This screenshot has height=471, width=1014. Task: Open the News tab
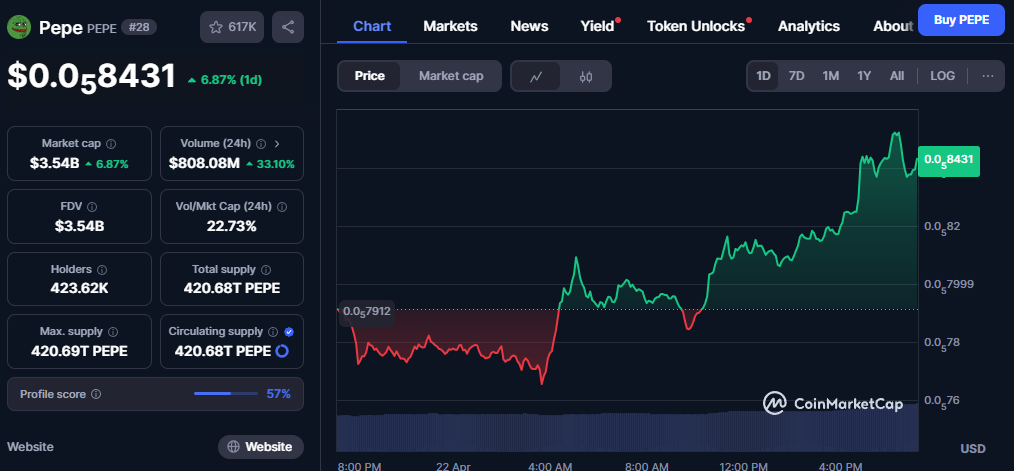[529, 27]
